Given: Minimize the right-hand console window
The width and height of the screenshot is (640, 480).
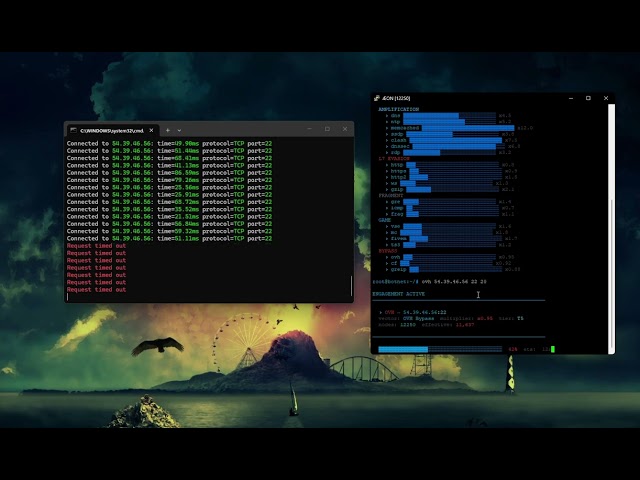Looking at the screenshot, I should point(571,98).
